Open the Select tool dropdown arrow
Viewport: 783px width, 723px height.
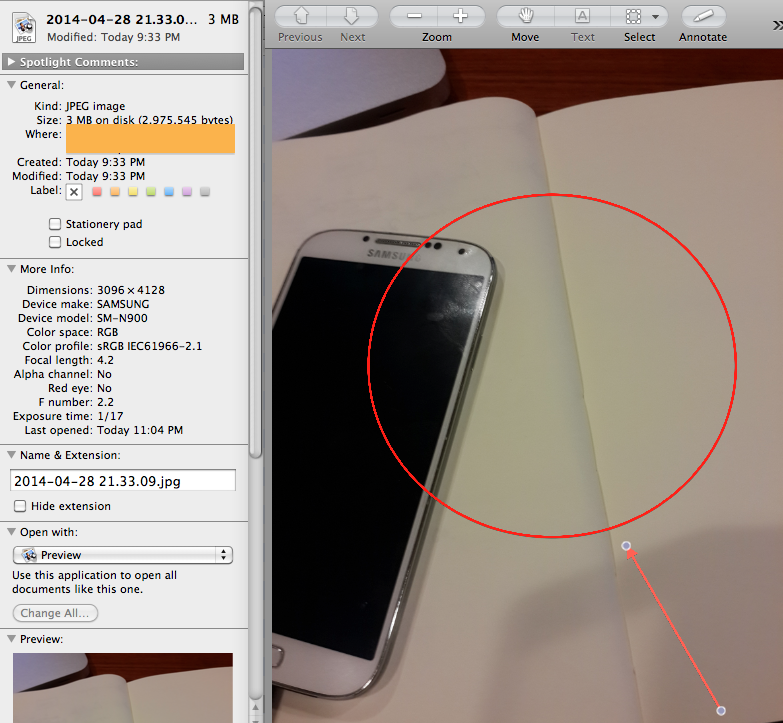656,17
